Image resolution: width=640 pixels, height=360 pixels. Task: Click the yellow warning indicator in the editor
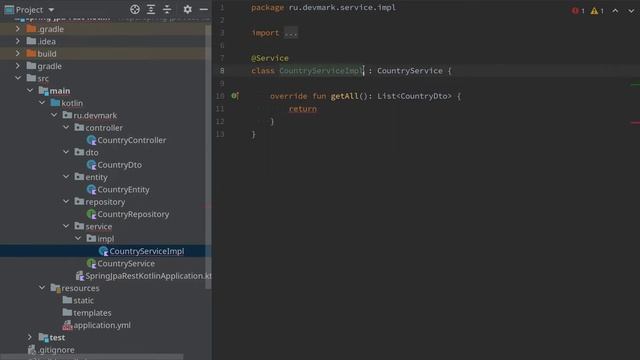[x=597, y=11]
